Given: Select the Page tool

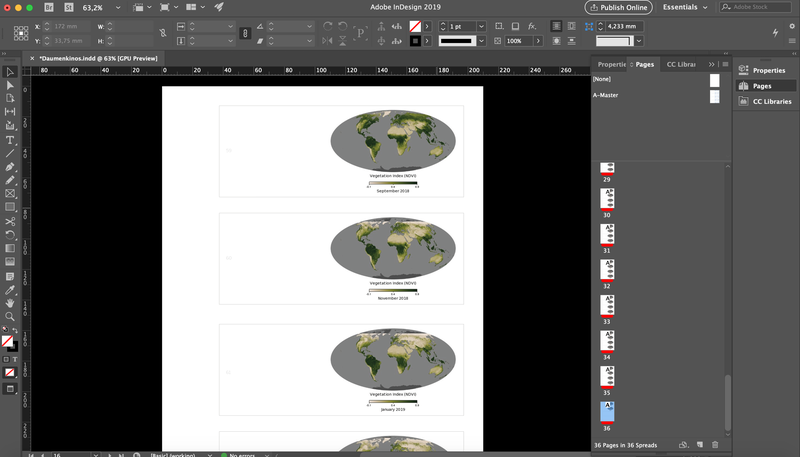Looking at the screenshot, I should [x=10, y=98].
